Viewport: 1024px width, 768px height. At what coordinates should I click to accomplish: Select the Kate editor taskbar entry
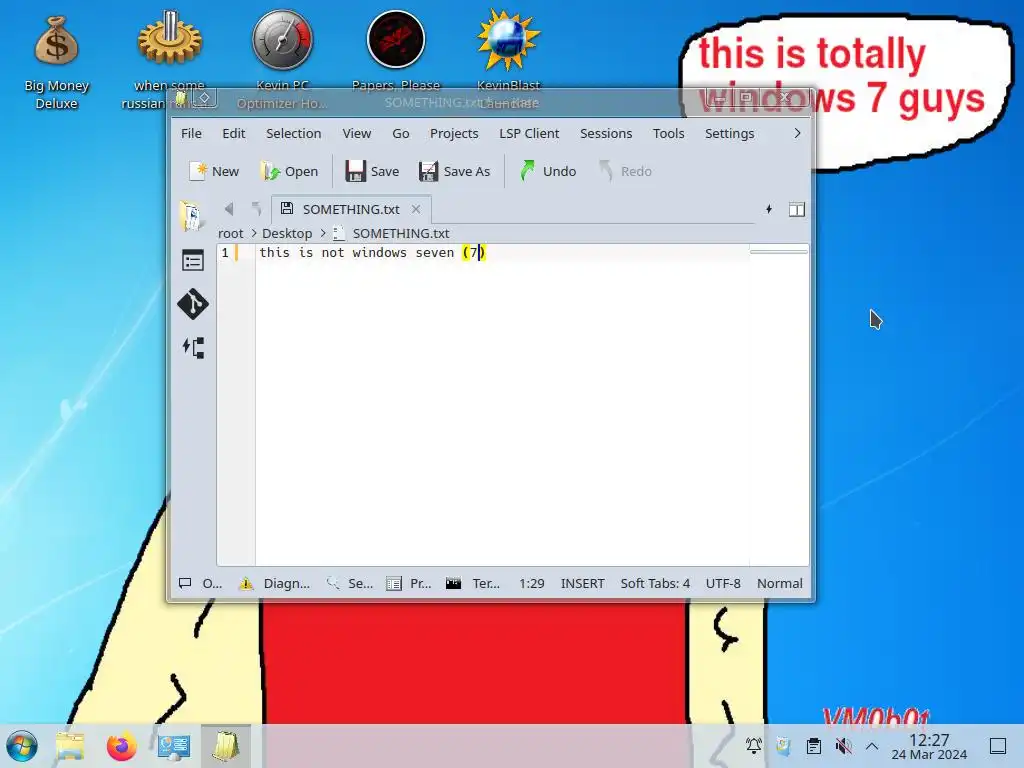pyautogui.click(x=225, y=746)
